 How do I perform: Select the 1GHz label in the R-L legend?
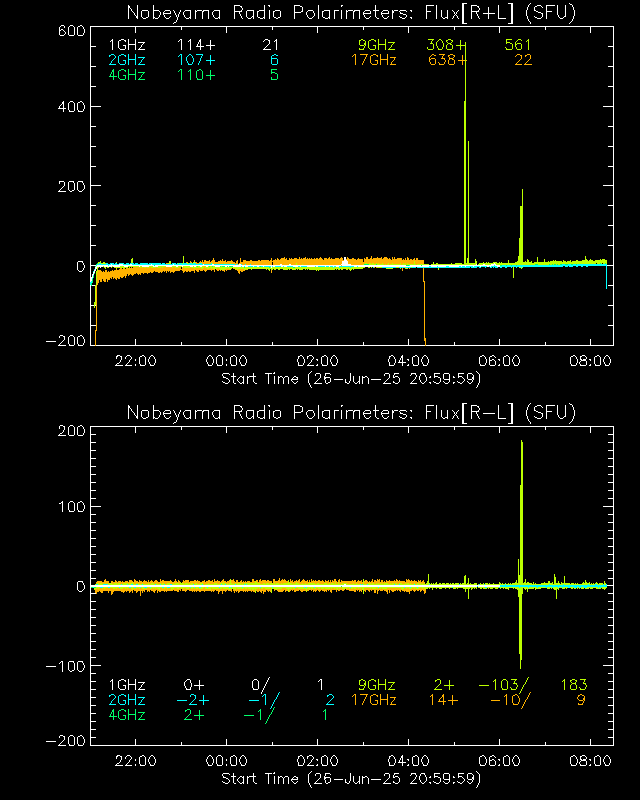pyautogui.click(x=127, y=685)
